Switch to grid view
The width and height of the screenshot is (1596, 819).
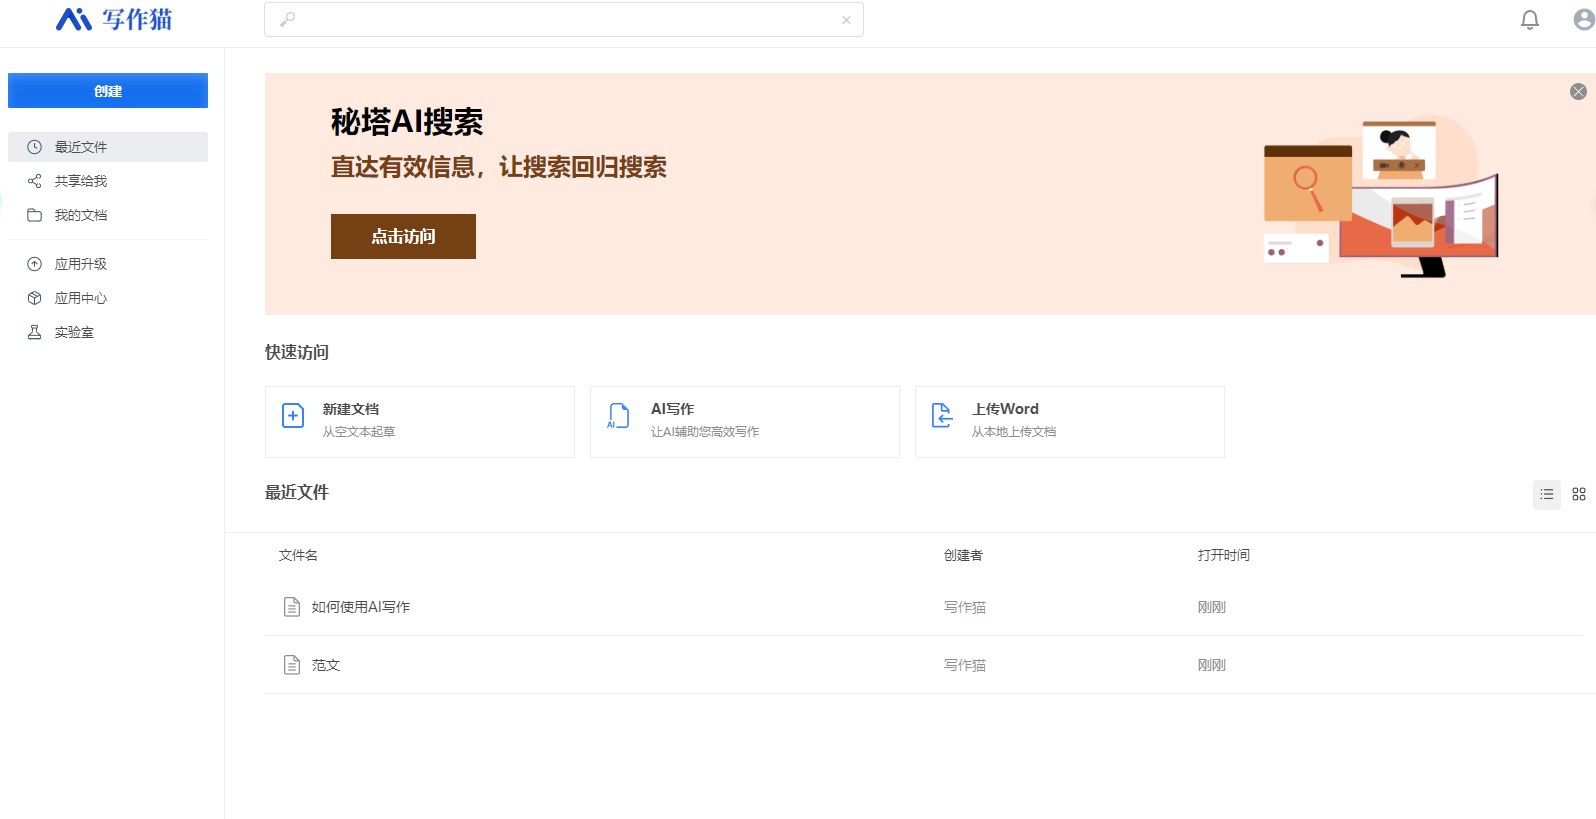(x=1579, y=494)
